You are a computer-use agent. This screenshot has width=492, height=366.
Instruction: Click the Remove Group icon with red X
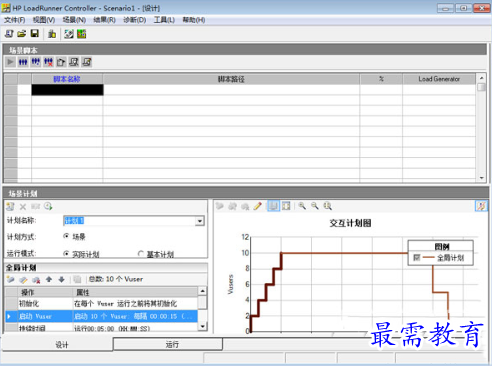[48, 62]
